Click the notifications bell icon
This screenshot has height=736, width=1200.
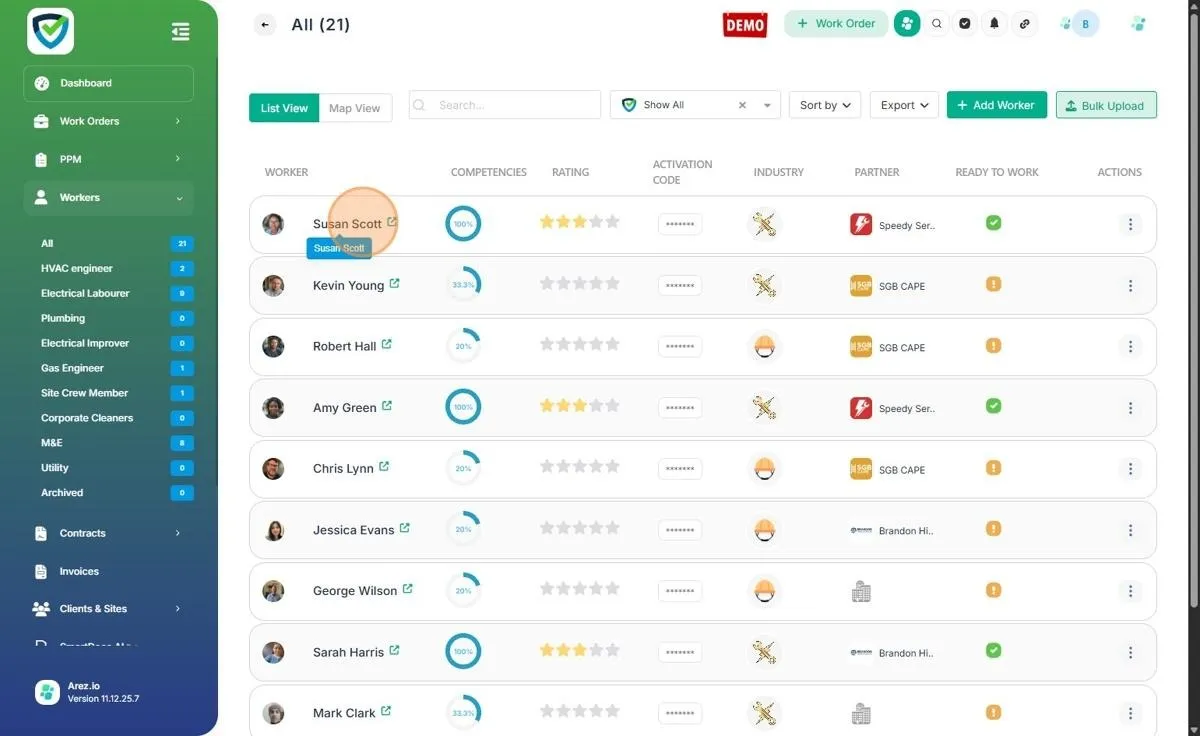[994, 24]
